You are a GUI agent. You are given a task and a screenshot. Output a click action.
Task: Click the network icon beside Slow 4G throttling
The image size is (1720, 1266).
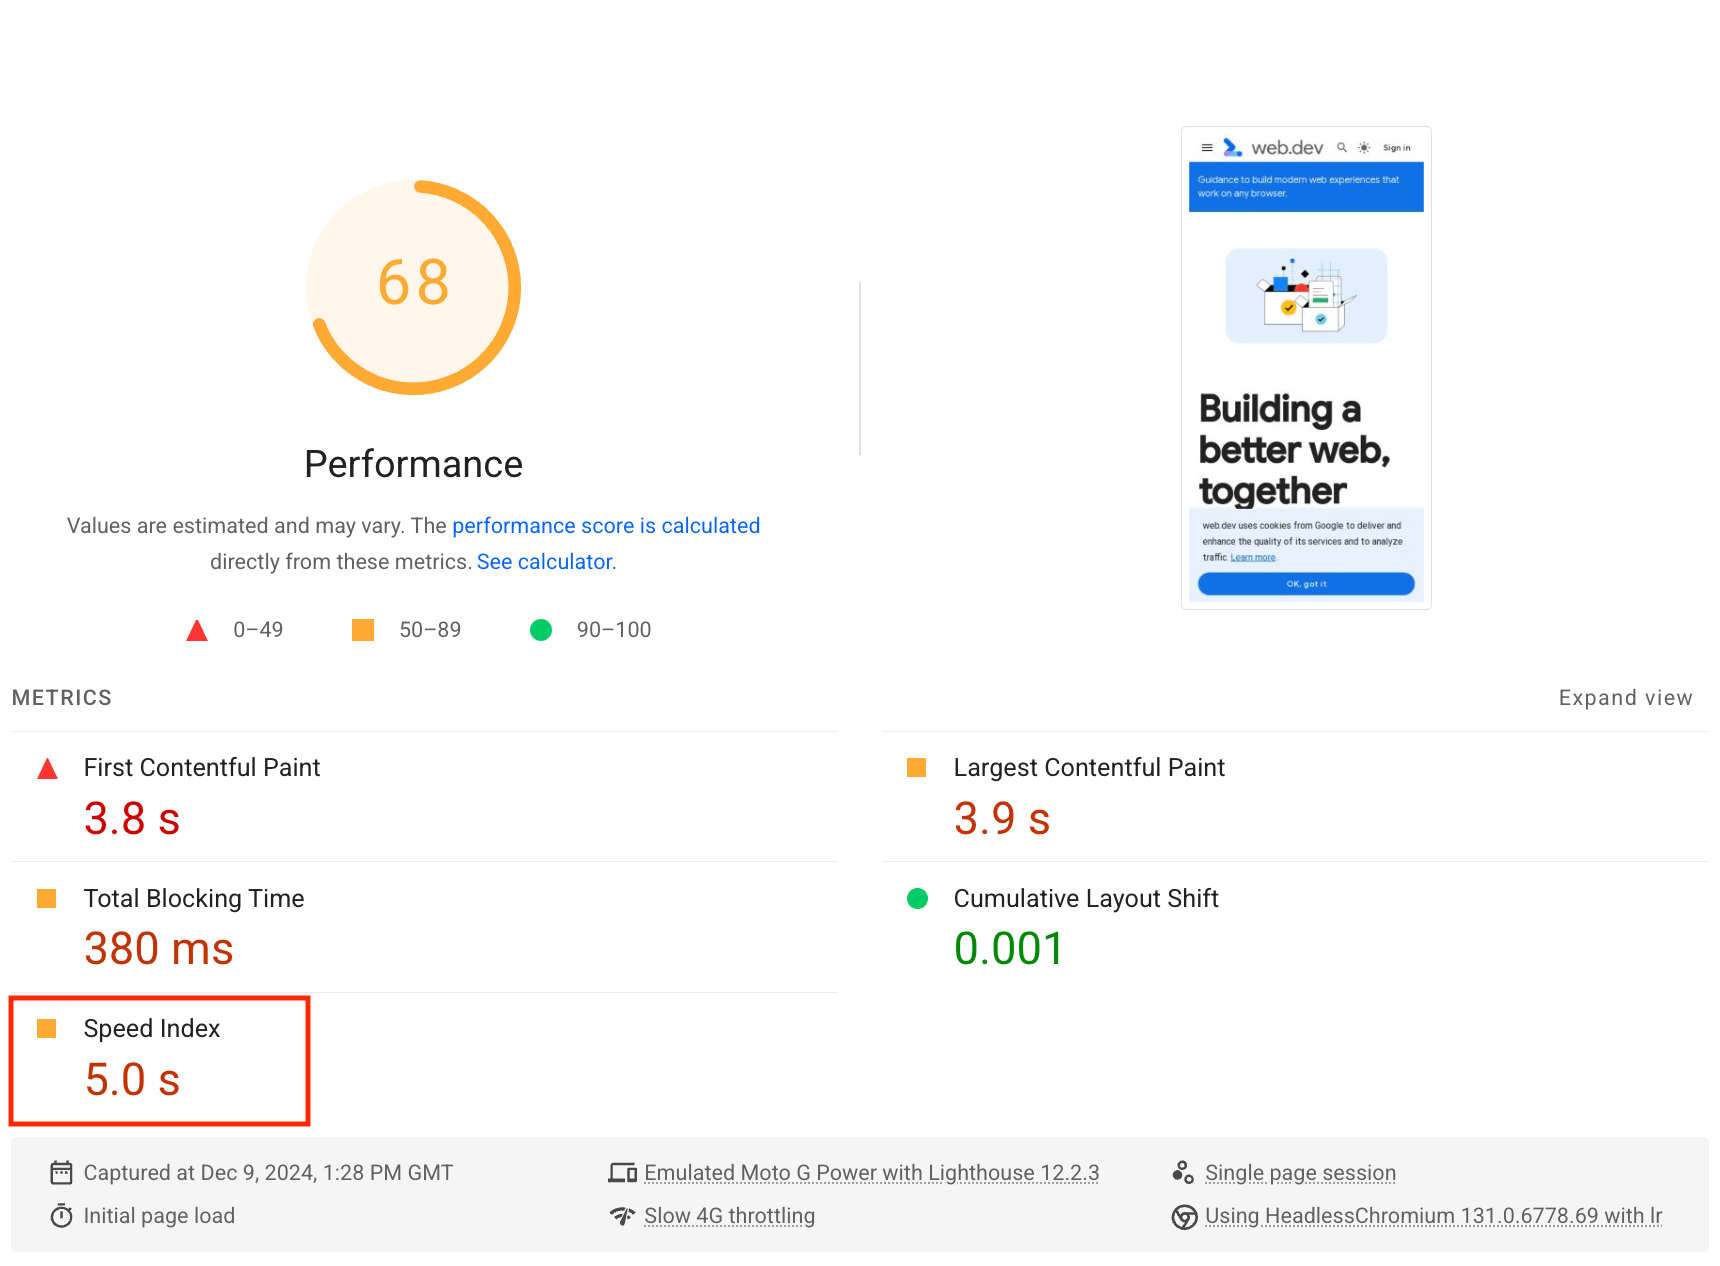[x=622, y=1216]
